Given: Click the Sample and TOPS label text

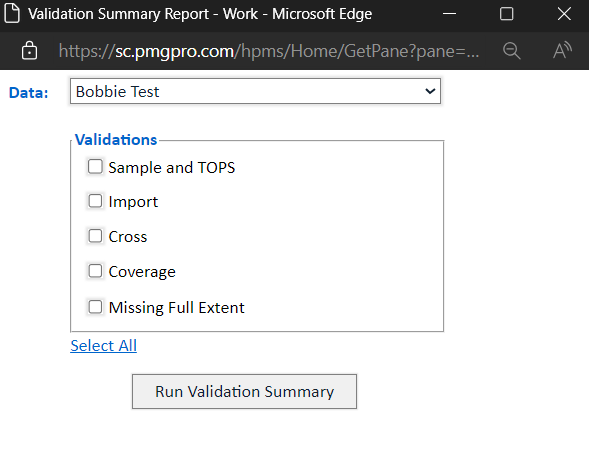Looking at the screenshot, I should (172, 168).
